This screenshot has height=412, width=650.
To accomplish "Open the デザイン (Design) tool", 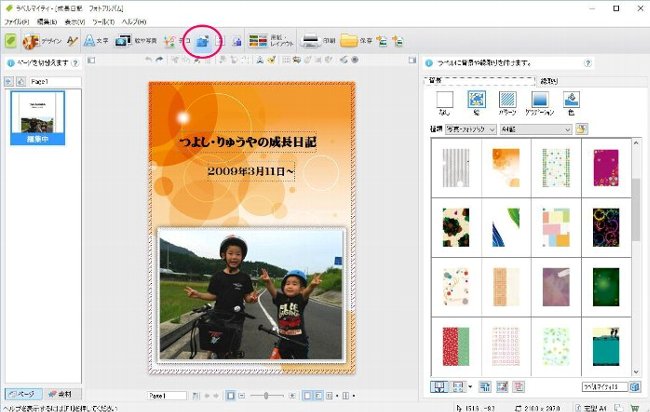I will coord(42,41).
